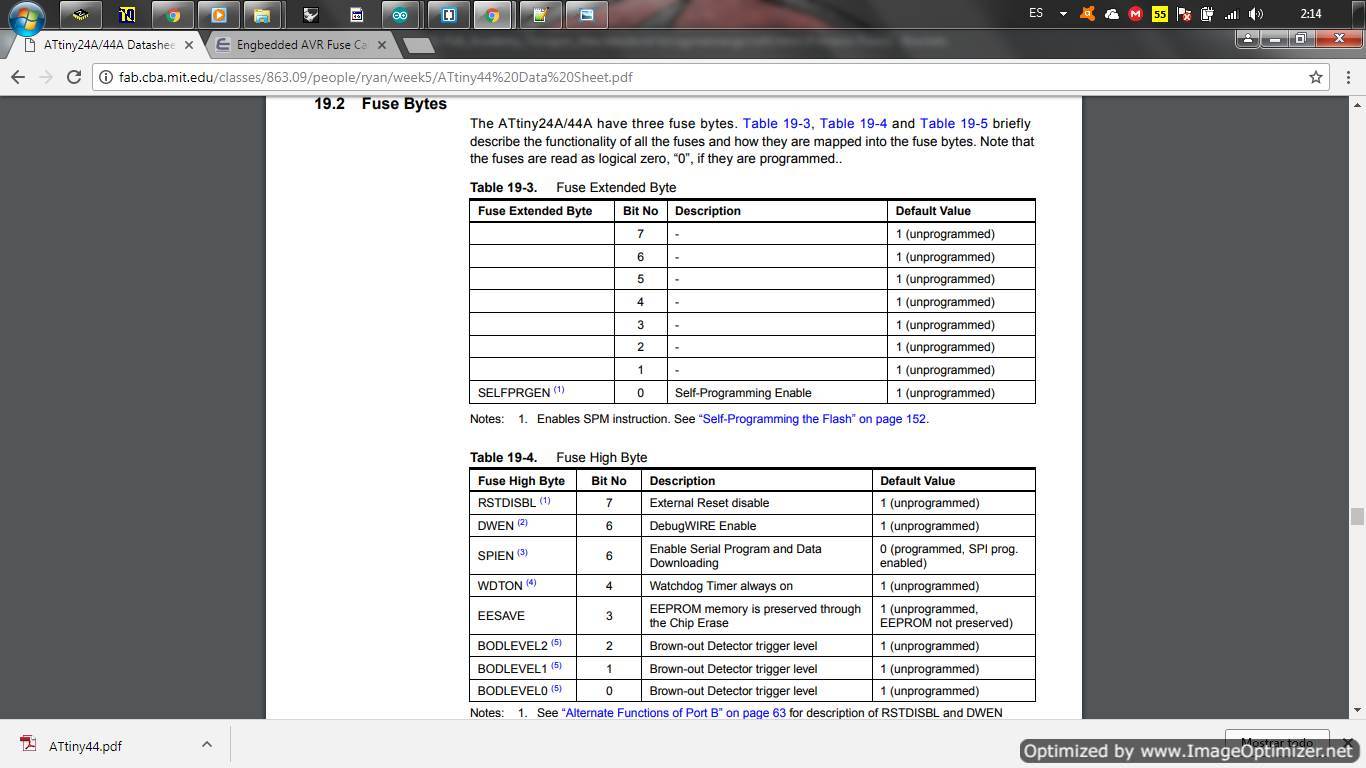This screenshot has width=1366, height=768.
Task: Open the Windows Explorer folder taskbar icon
Action: coord(262,15)
